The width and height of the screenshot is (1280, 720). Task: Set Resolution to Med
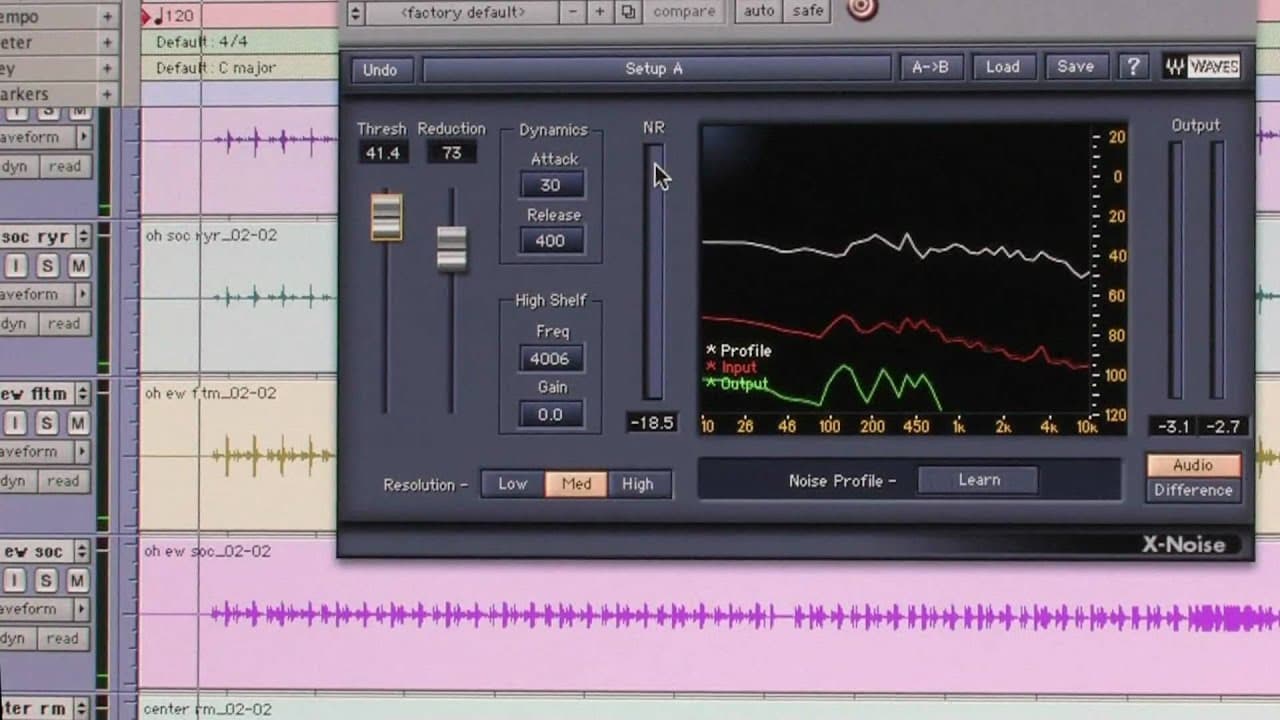pos(576,484)
